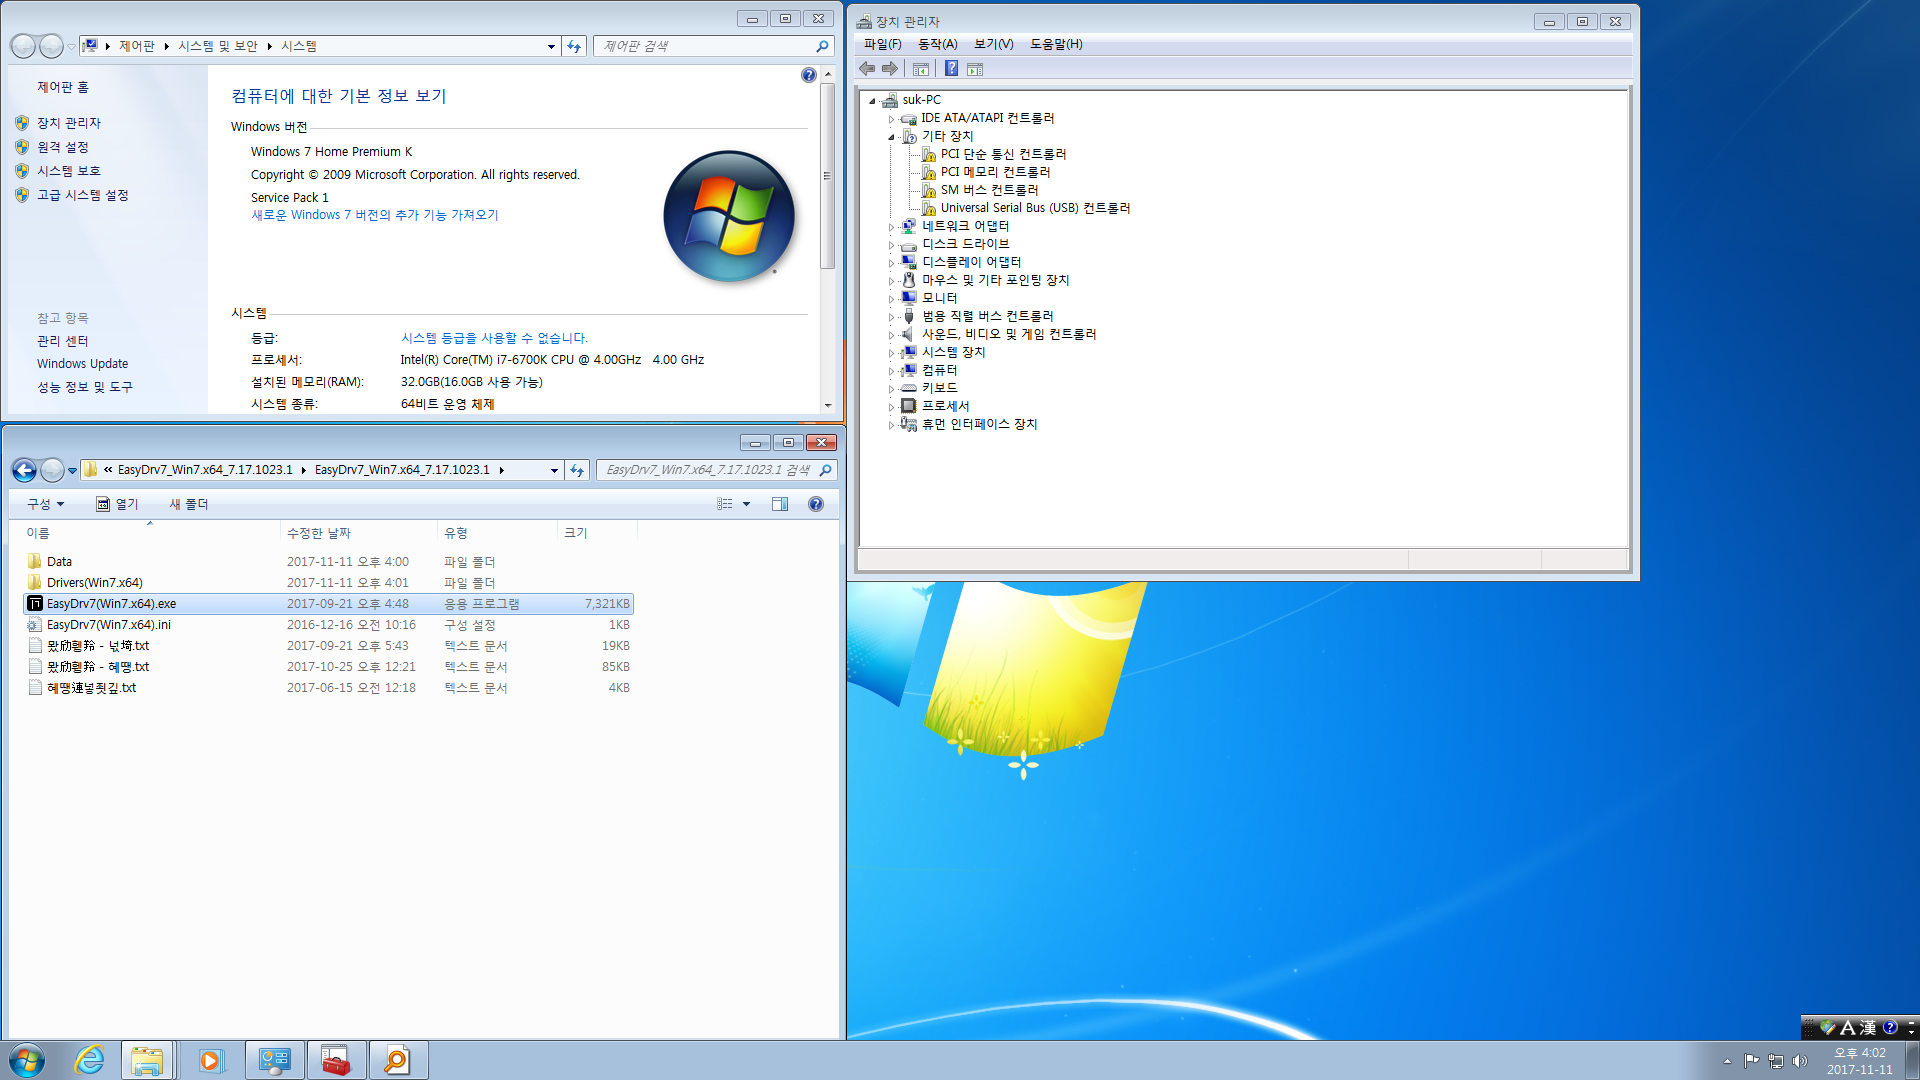Image resolution: width=1920 pixels, height=1080 pixels.
Task: Expand the IDE ATA/ATAPI 컨트롤러 category
Action: [x=891, y=119]
